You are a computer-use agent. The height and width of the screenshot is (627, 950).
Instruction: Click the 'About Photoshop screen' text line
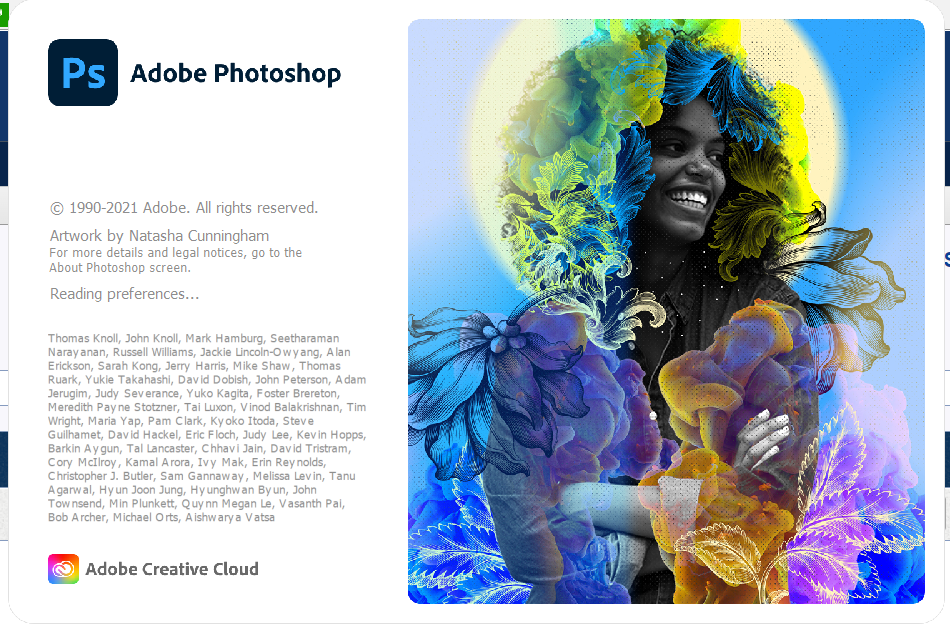click(120, 268)
